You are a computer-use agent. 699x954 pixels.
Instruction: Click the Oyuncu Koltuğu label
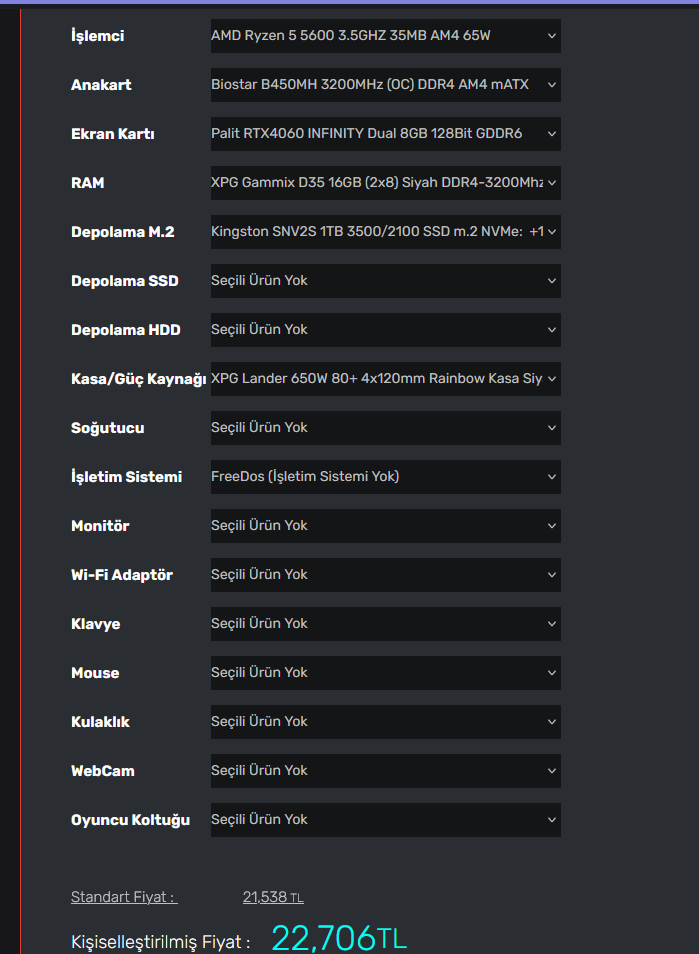[x=130, y=820]
